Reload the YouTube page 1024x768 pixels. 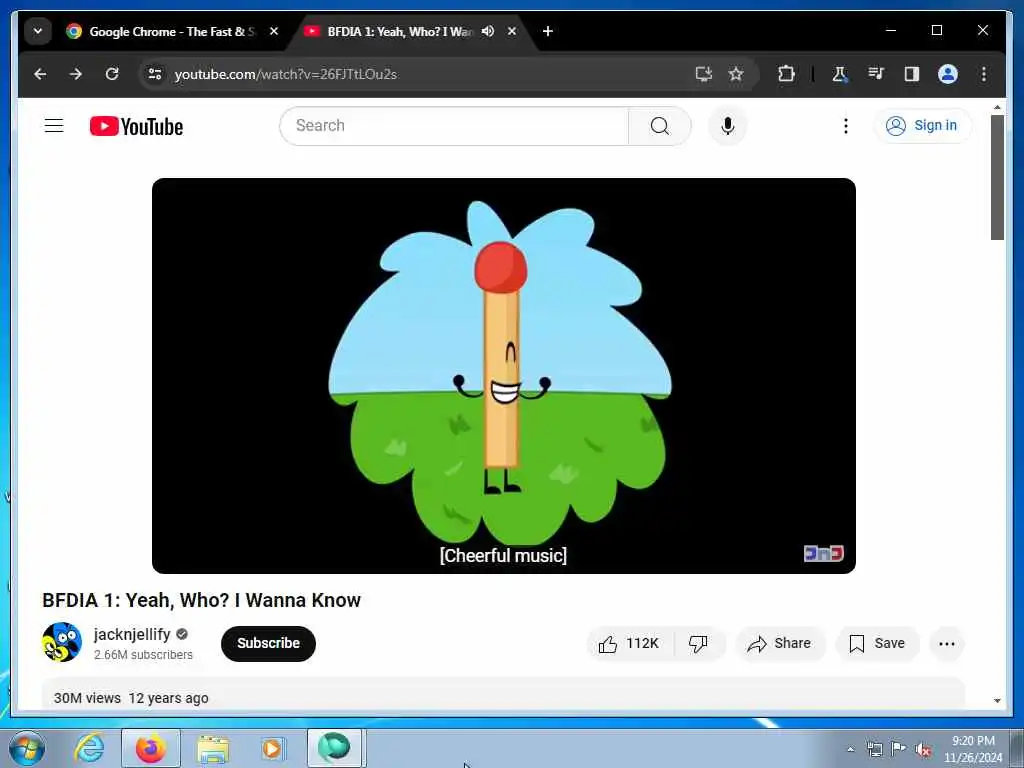pyautogui.click(x=112, y=74)
